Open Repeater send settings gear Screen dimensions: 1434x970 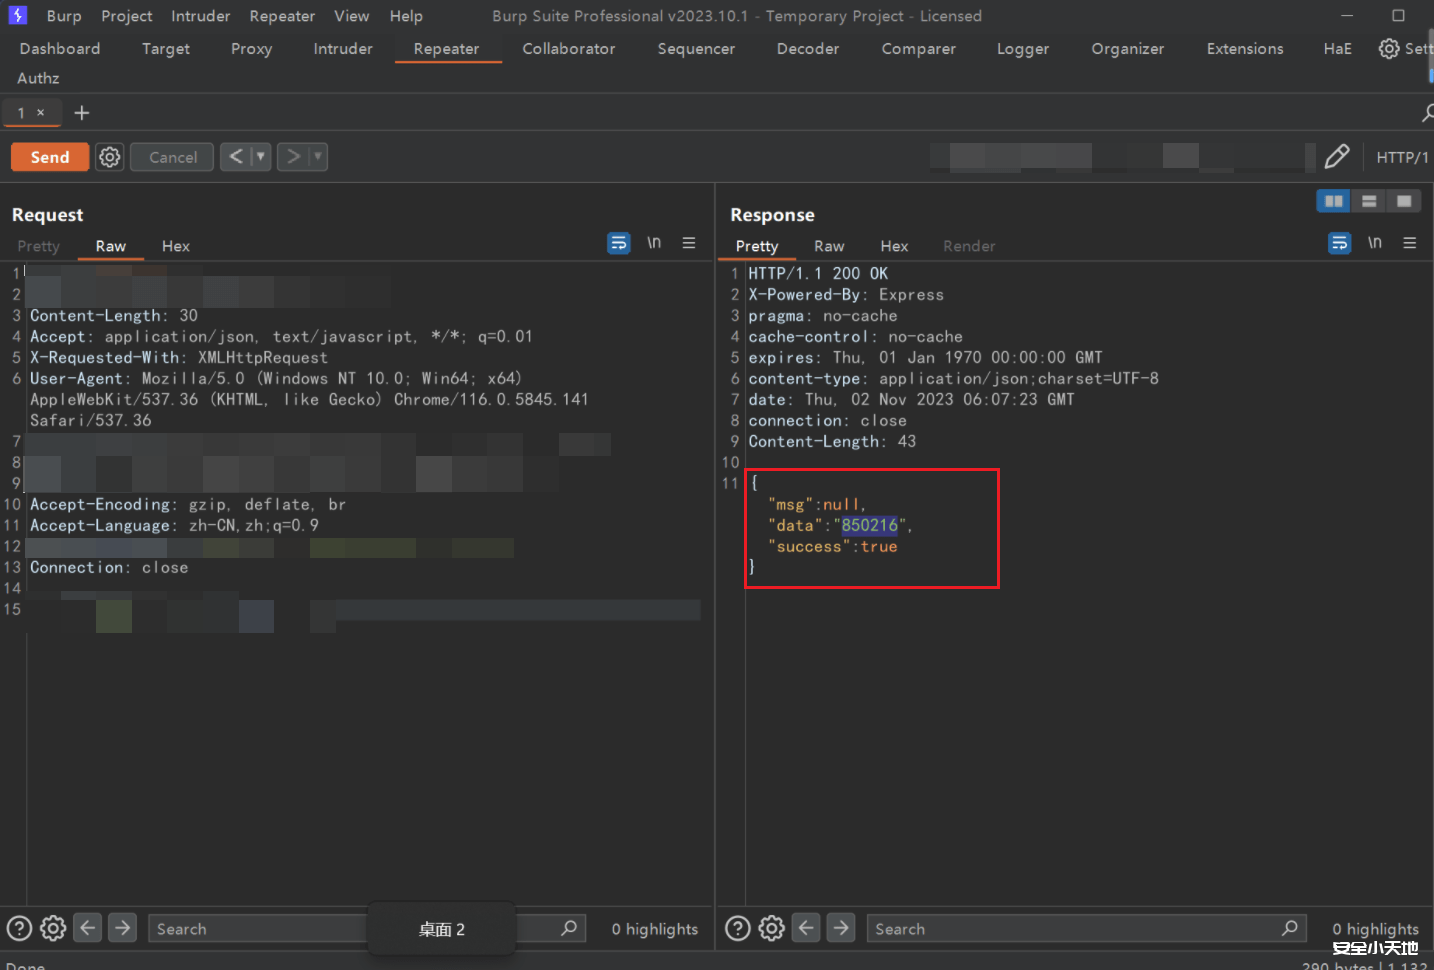(x=110, y=157)
